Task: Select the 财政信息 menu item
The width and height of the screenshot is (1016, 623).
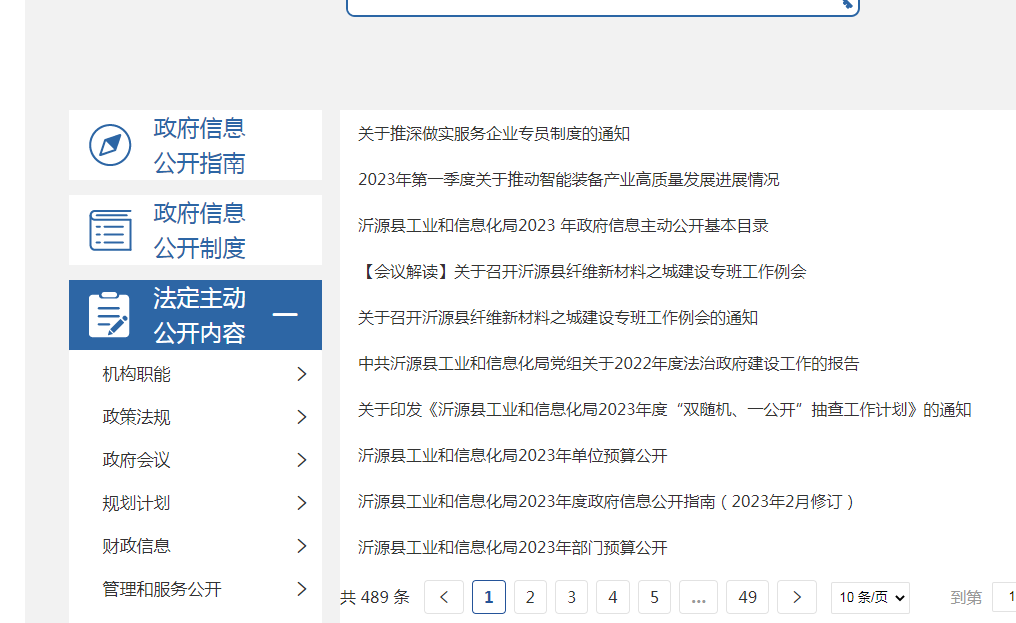Action: coord(137,546)
